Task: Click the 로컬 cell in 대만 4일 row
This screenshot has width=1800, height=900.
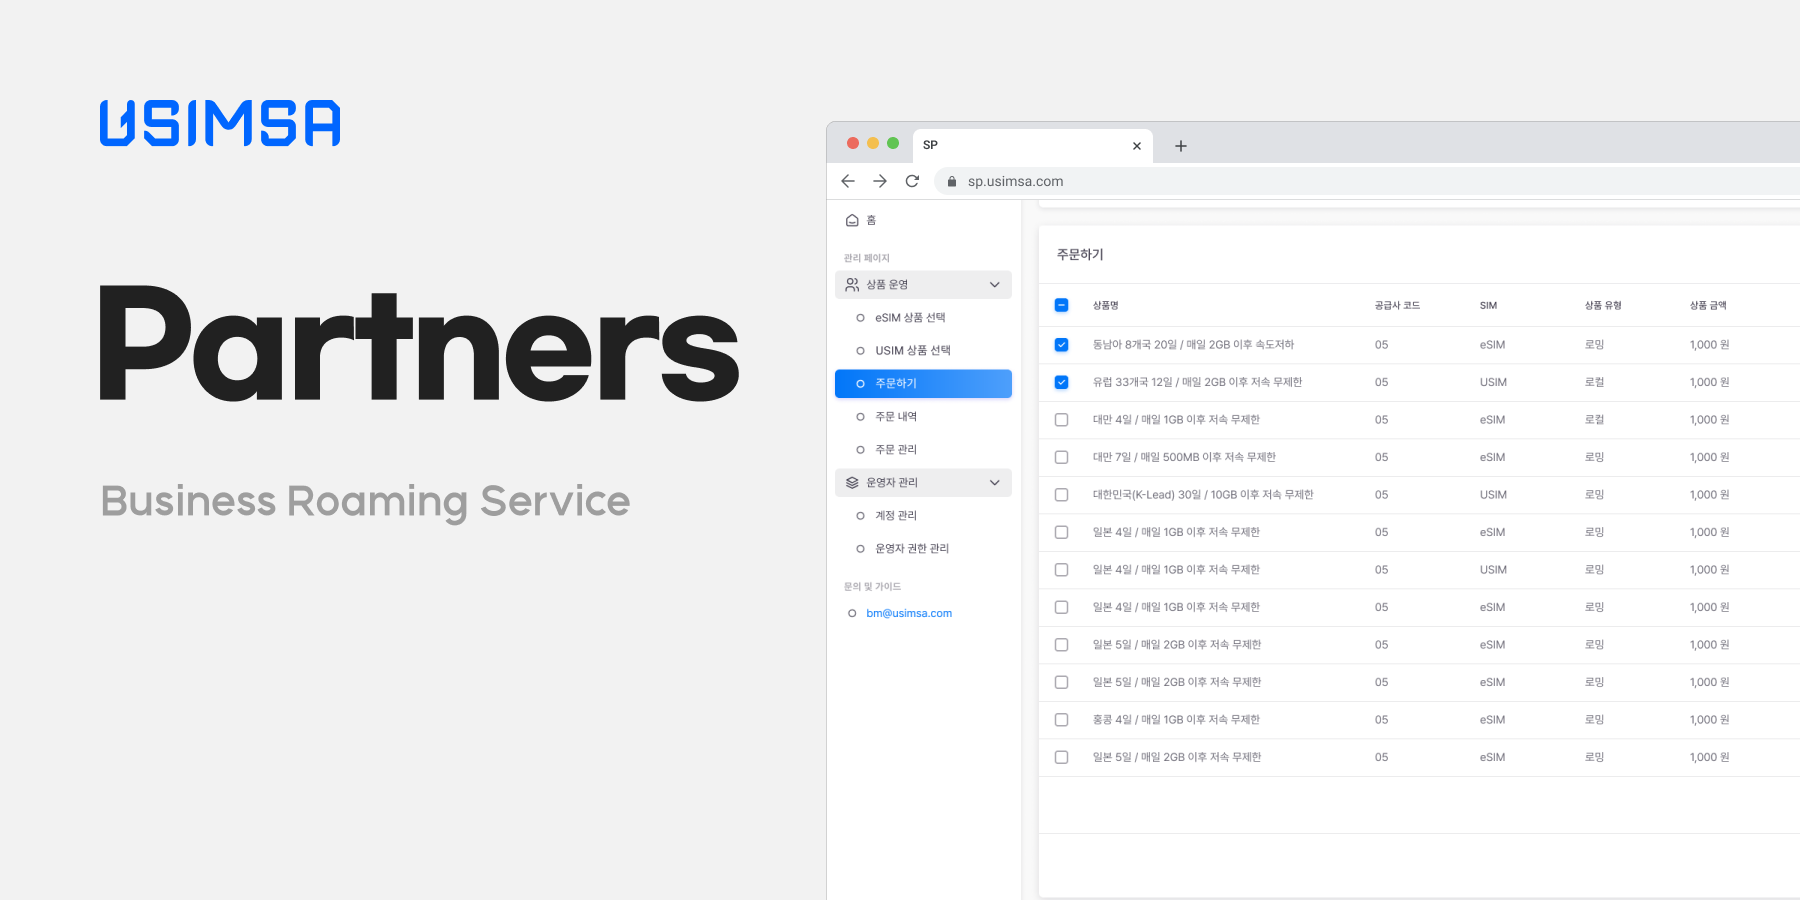Action: (x=1594, y=420)
